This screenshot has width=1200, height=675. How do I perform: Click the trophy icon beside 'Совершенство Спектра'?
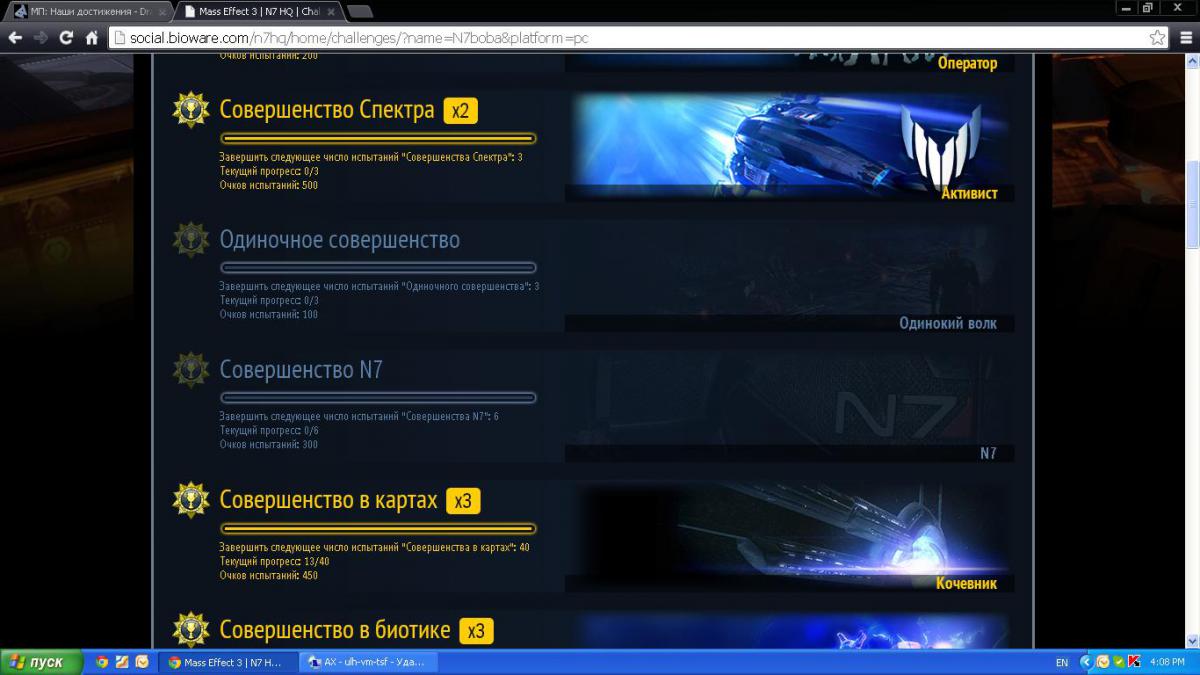pos(190,109)
